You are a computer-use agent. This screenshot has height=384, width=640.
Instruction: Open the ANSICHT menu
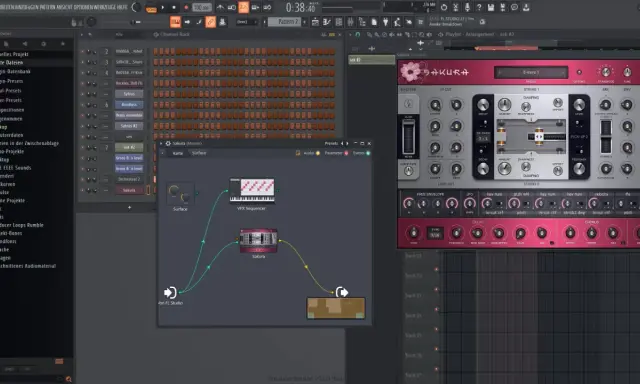64,7
